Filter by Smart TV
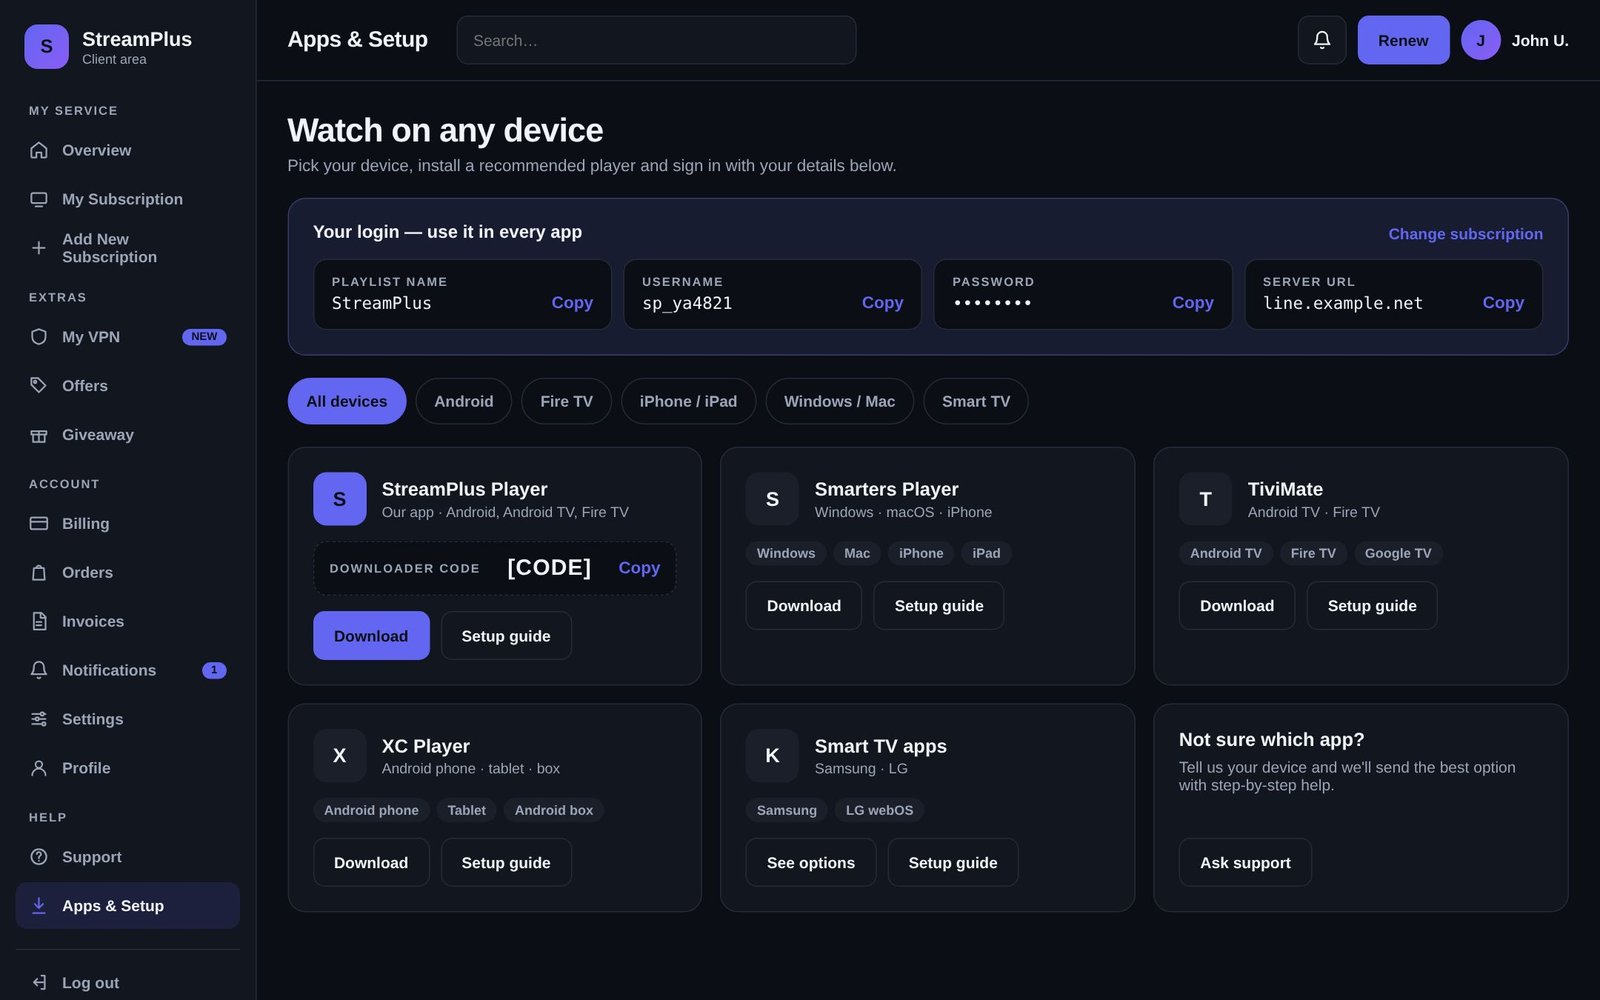The image size is (1600, 1000). pyautogui.click(x=976, y=401)
